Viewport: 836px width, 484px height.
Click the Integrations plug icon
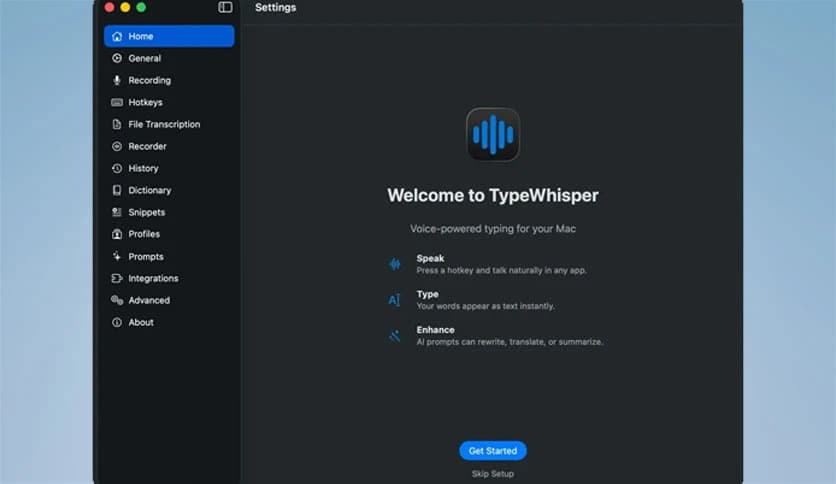click(x=117, y=278)
